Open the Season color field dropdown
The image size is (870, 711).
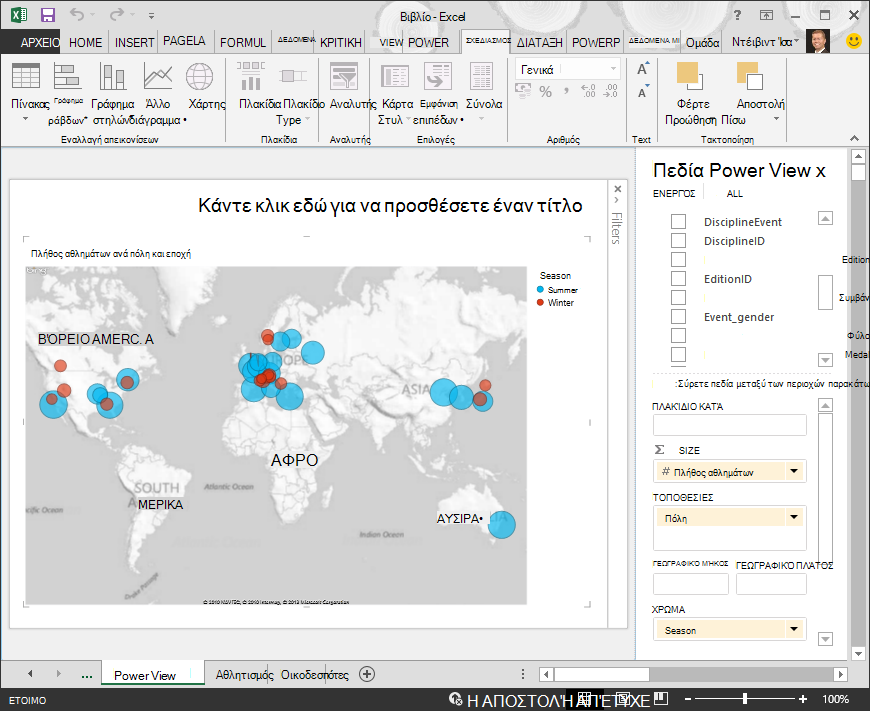pos(794,629)
